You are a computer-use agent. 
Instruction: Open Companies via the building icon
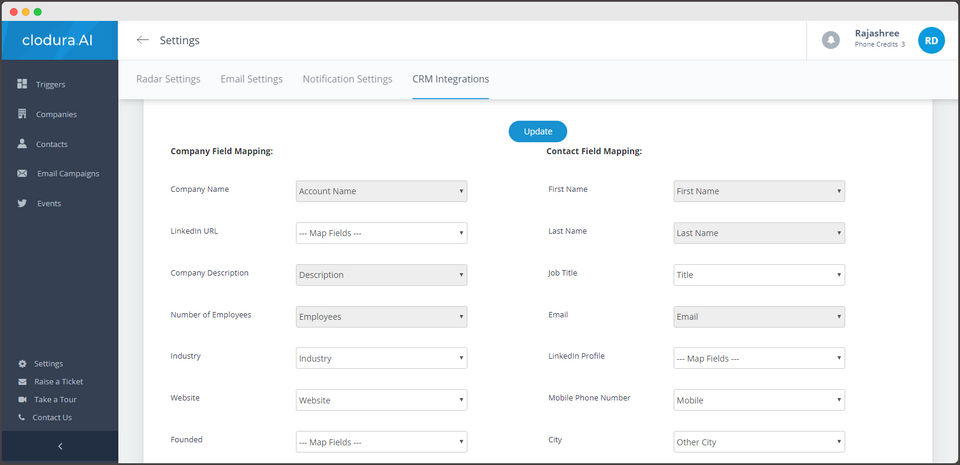click(x=22, y=114)
